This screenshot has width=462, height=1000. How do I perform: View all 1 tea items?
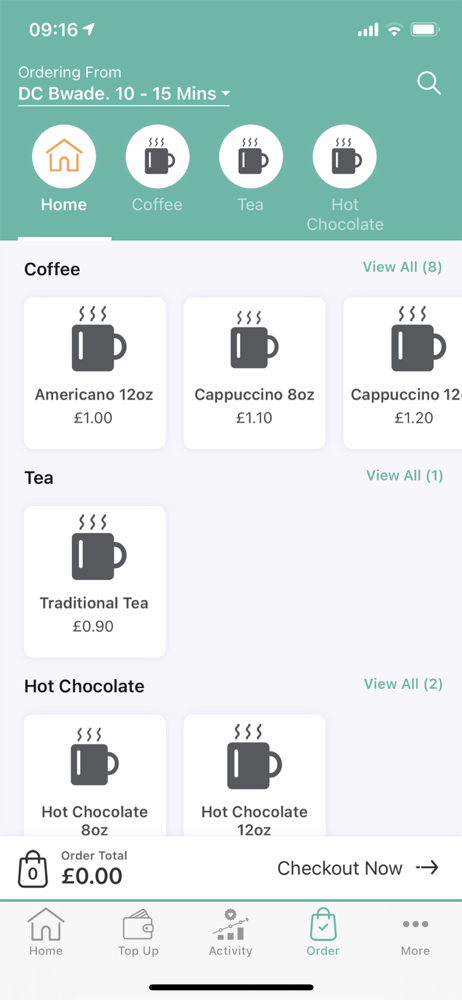pos(404,475)
